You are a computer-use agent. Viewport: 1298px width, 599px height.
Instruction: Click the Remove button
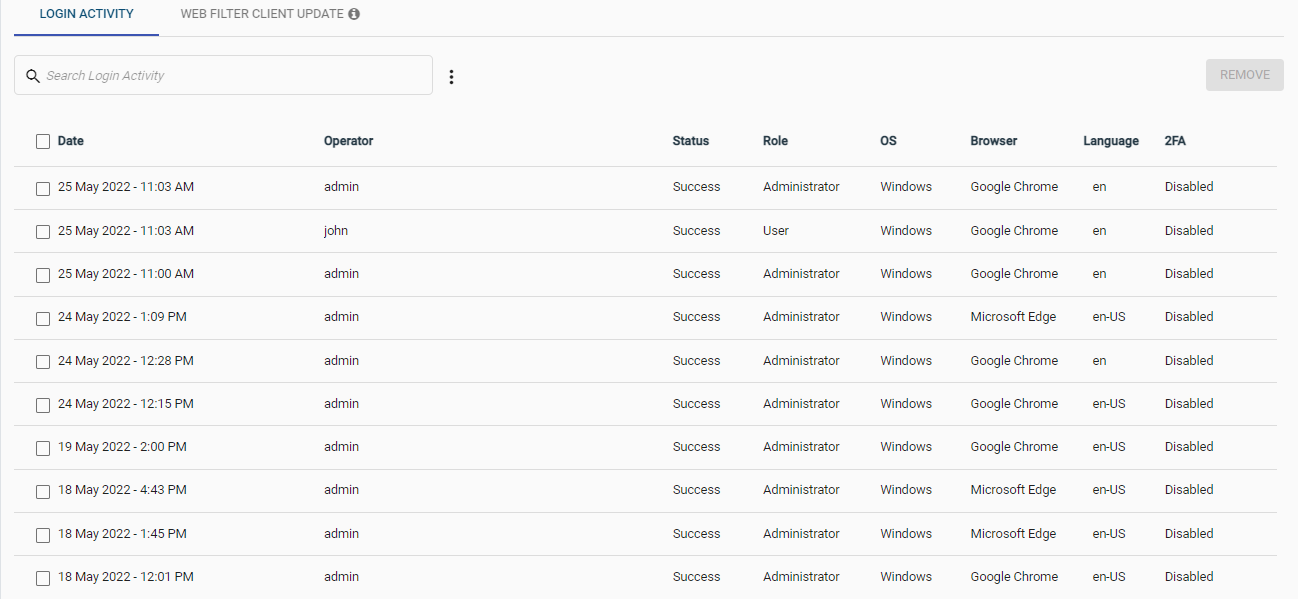coord(1245,75)
